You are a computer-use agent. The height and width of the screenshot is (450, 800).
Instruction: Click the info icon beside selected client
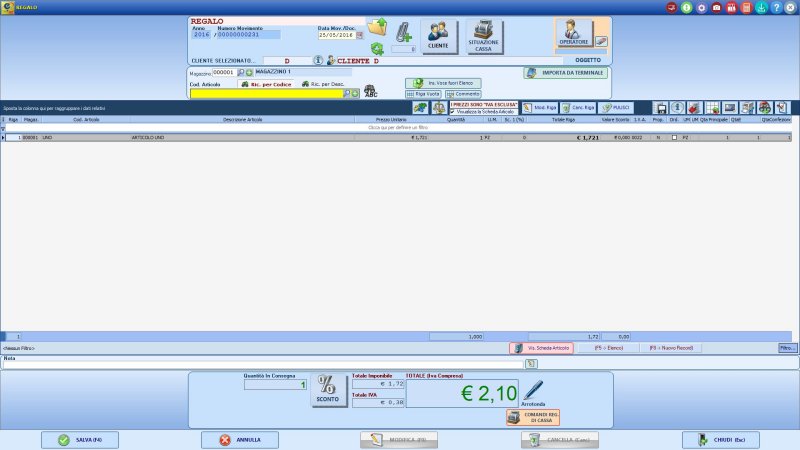(x=317, y=60)
